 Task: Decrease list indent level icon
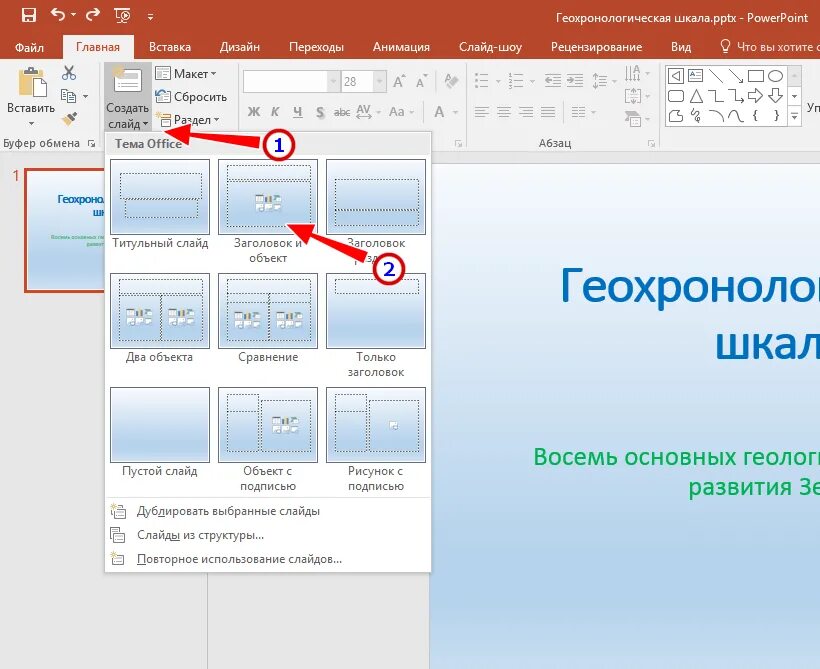click(552, 81)
